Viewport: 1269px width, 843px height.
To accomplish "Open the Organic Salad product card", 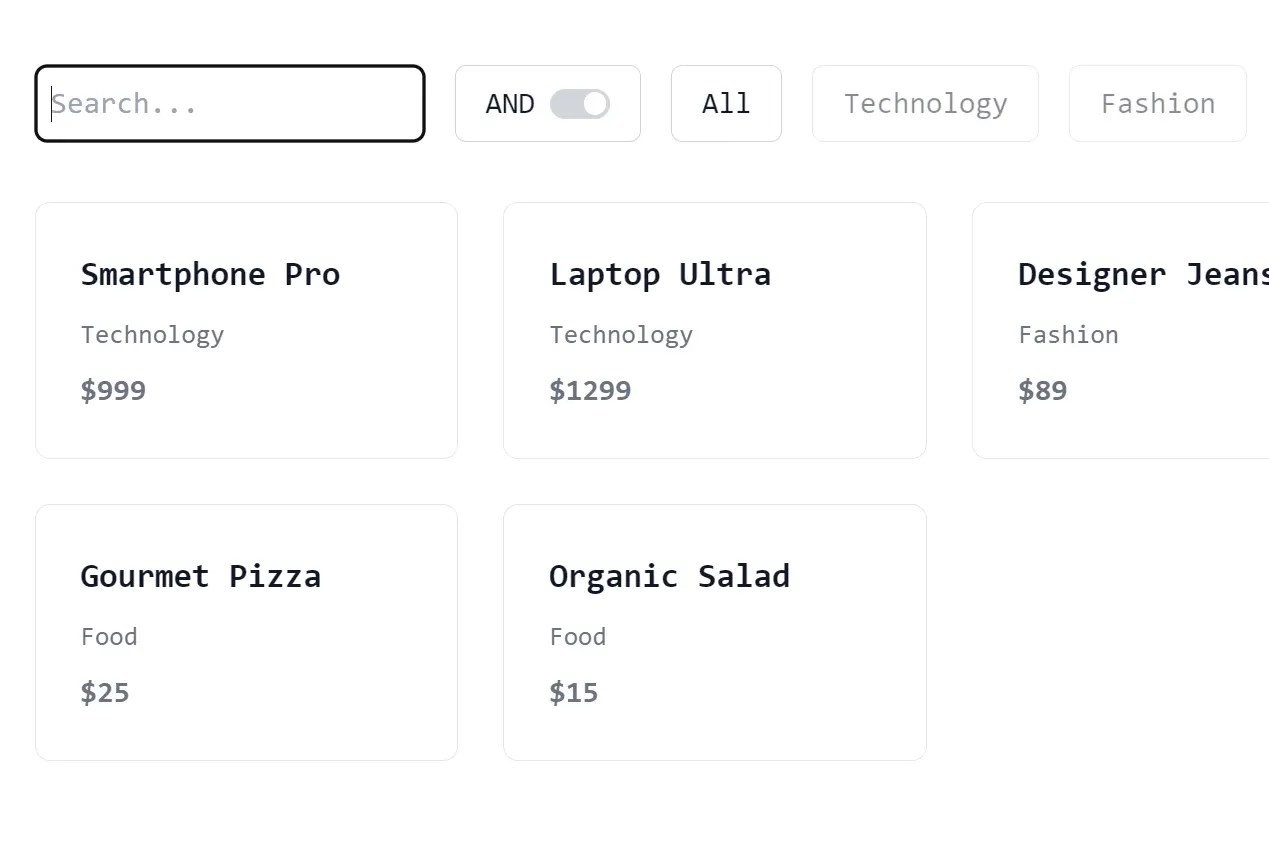I will tap(714, 631).
